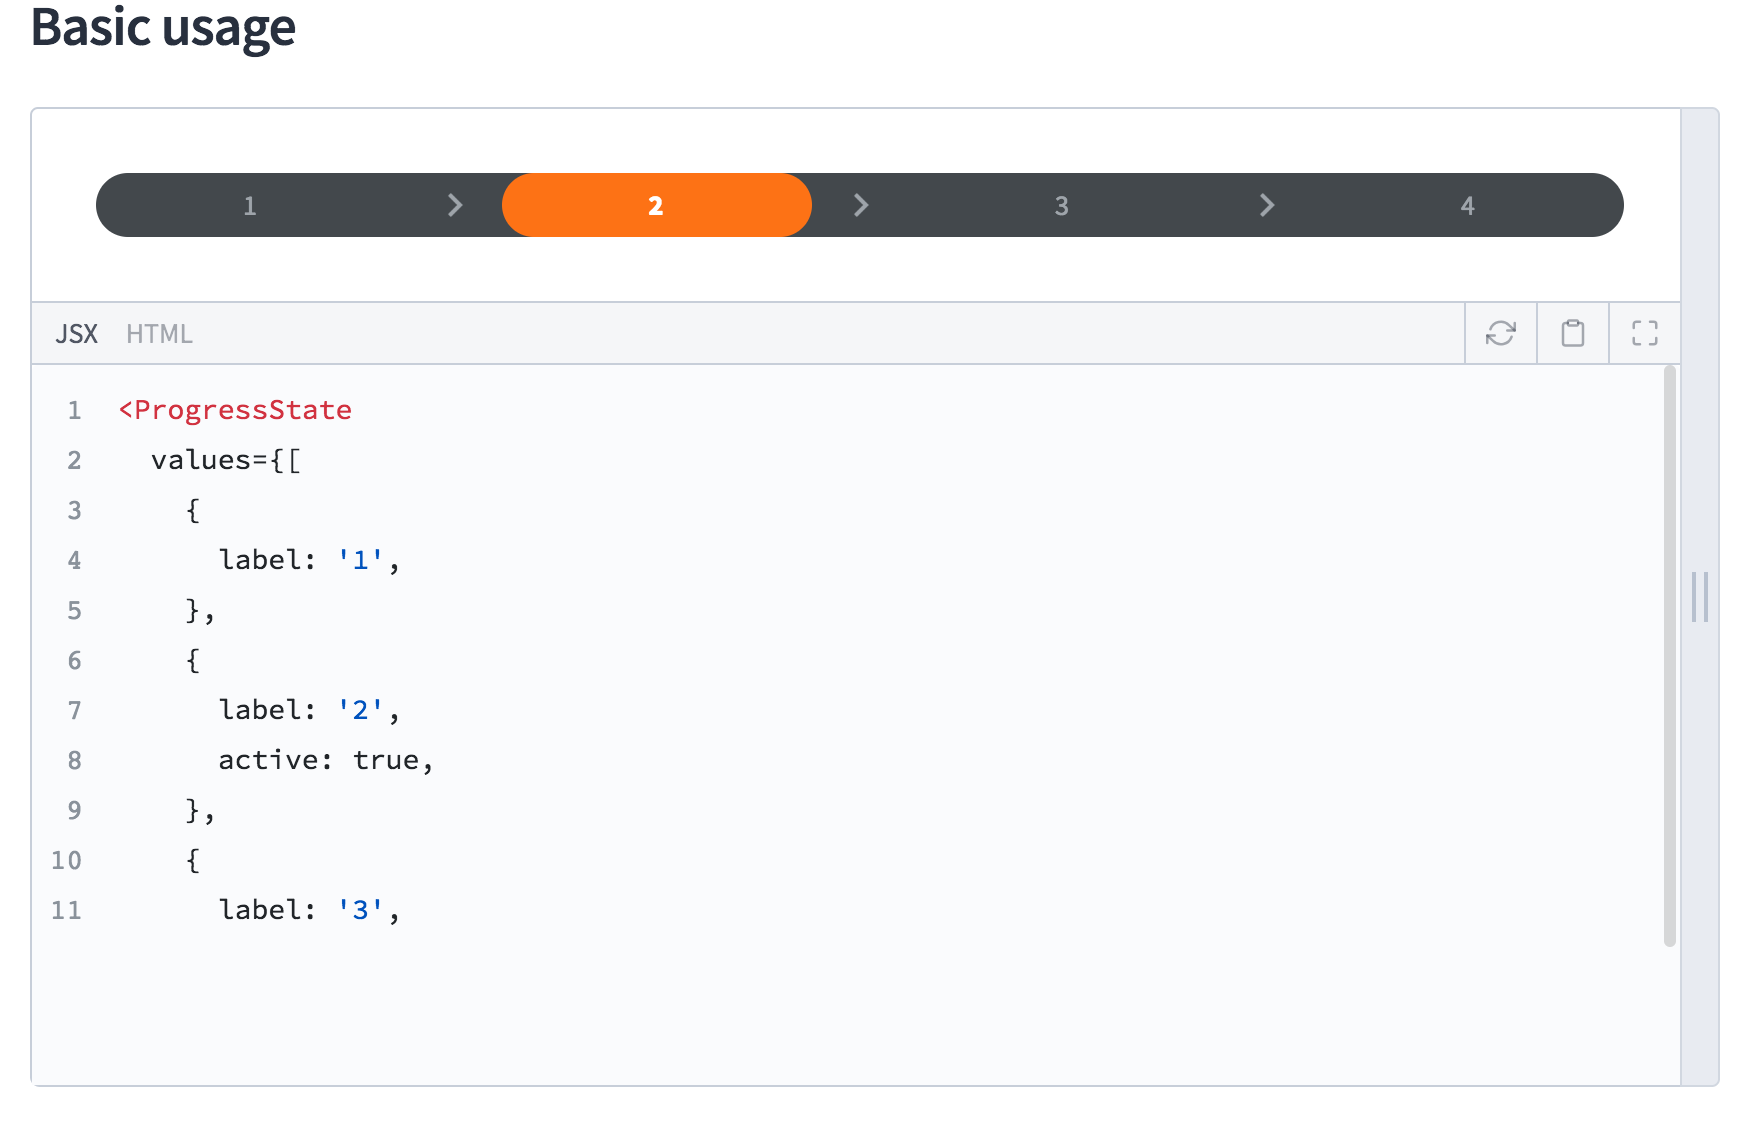Click the values={[ line in code

tap(226, 460)
